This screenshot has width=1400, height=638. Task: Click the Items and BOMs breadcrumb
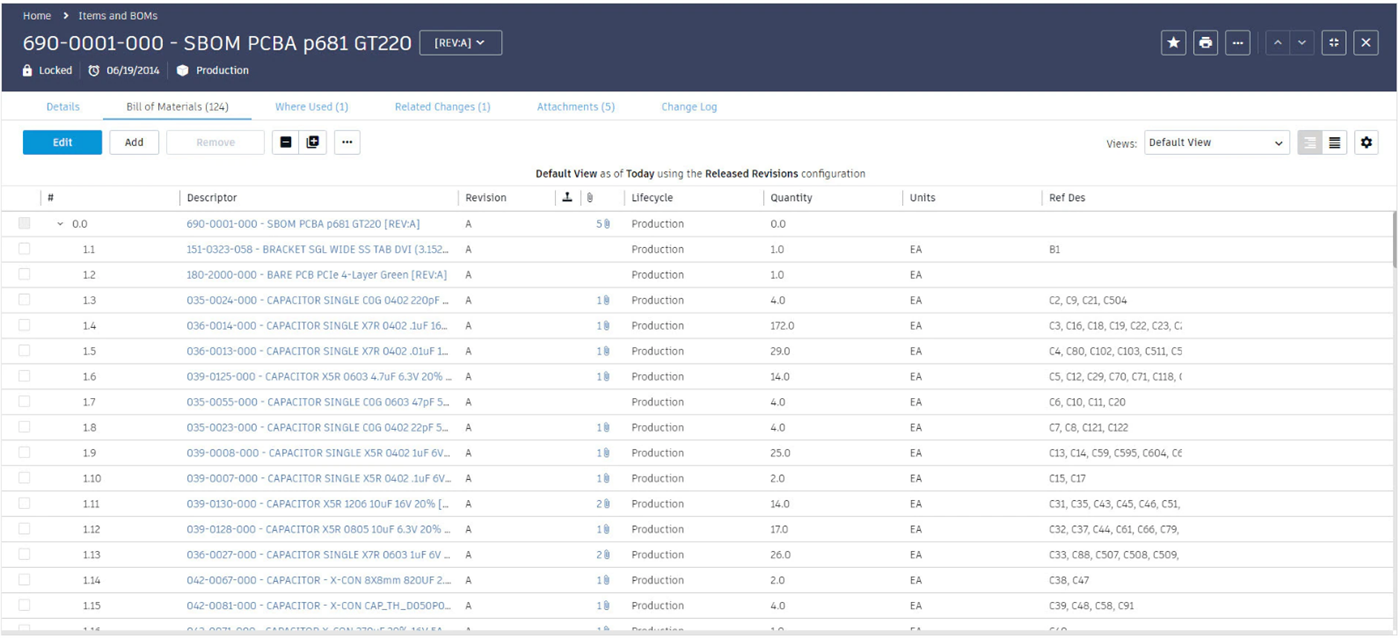pos(116,16)
